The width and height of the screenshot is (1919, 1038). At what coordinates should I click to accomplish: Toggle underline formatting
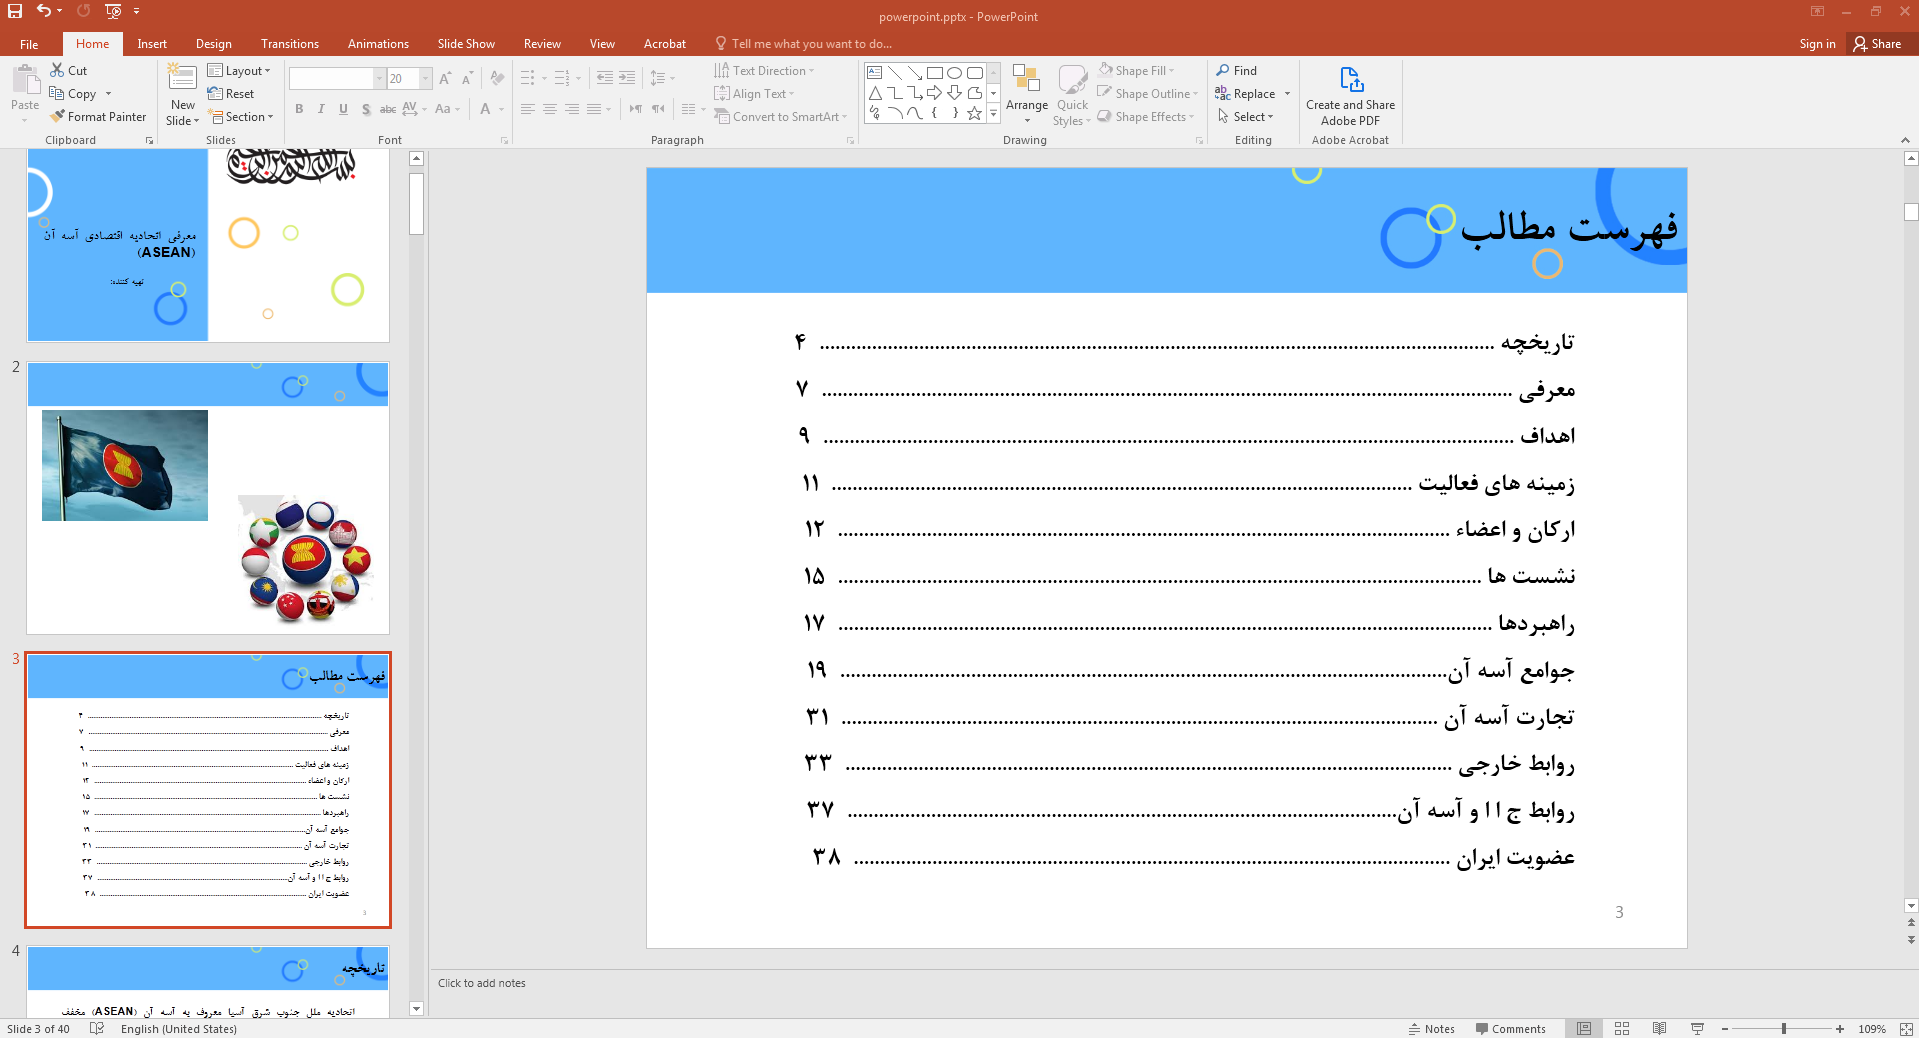tap(343, 109)
